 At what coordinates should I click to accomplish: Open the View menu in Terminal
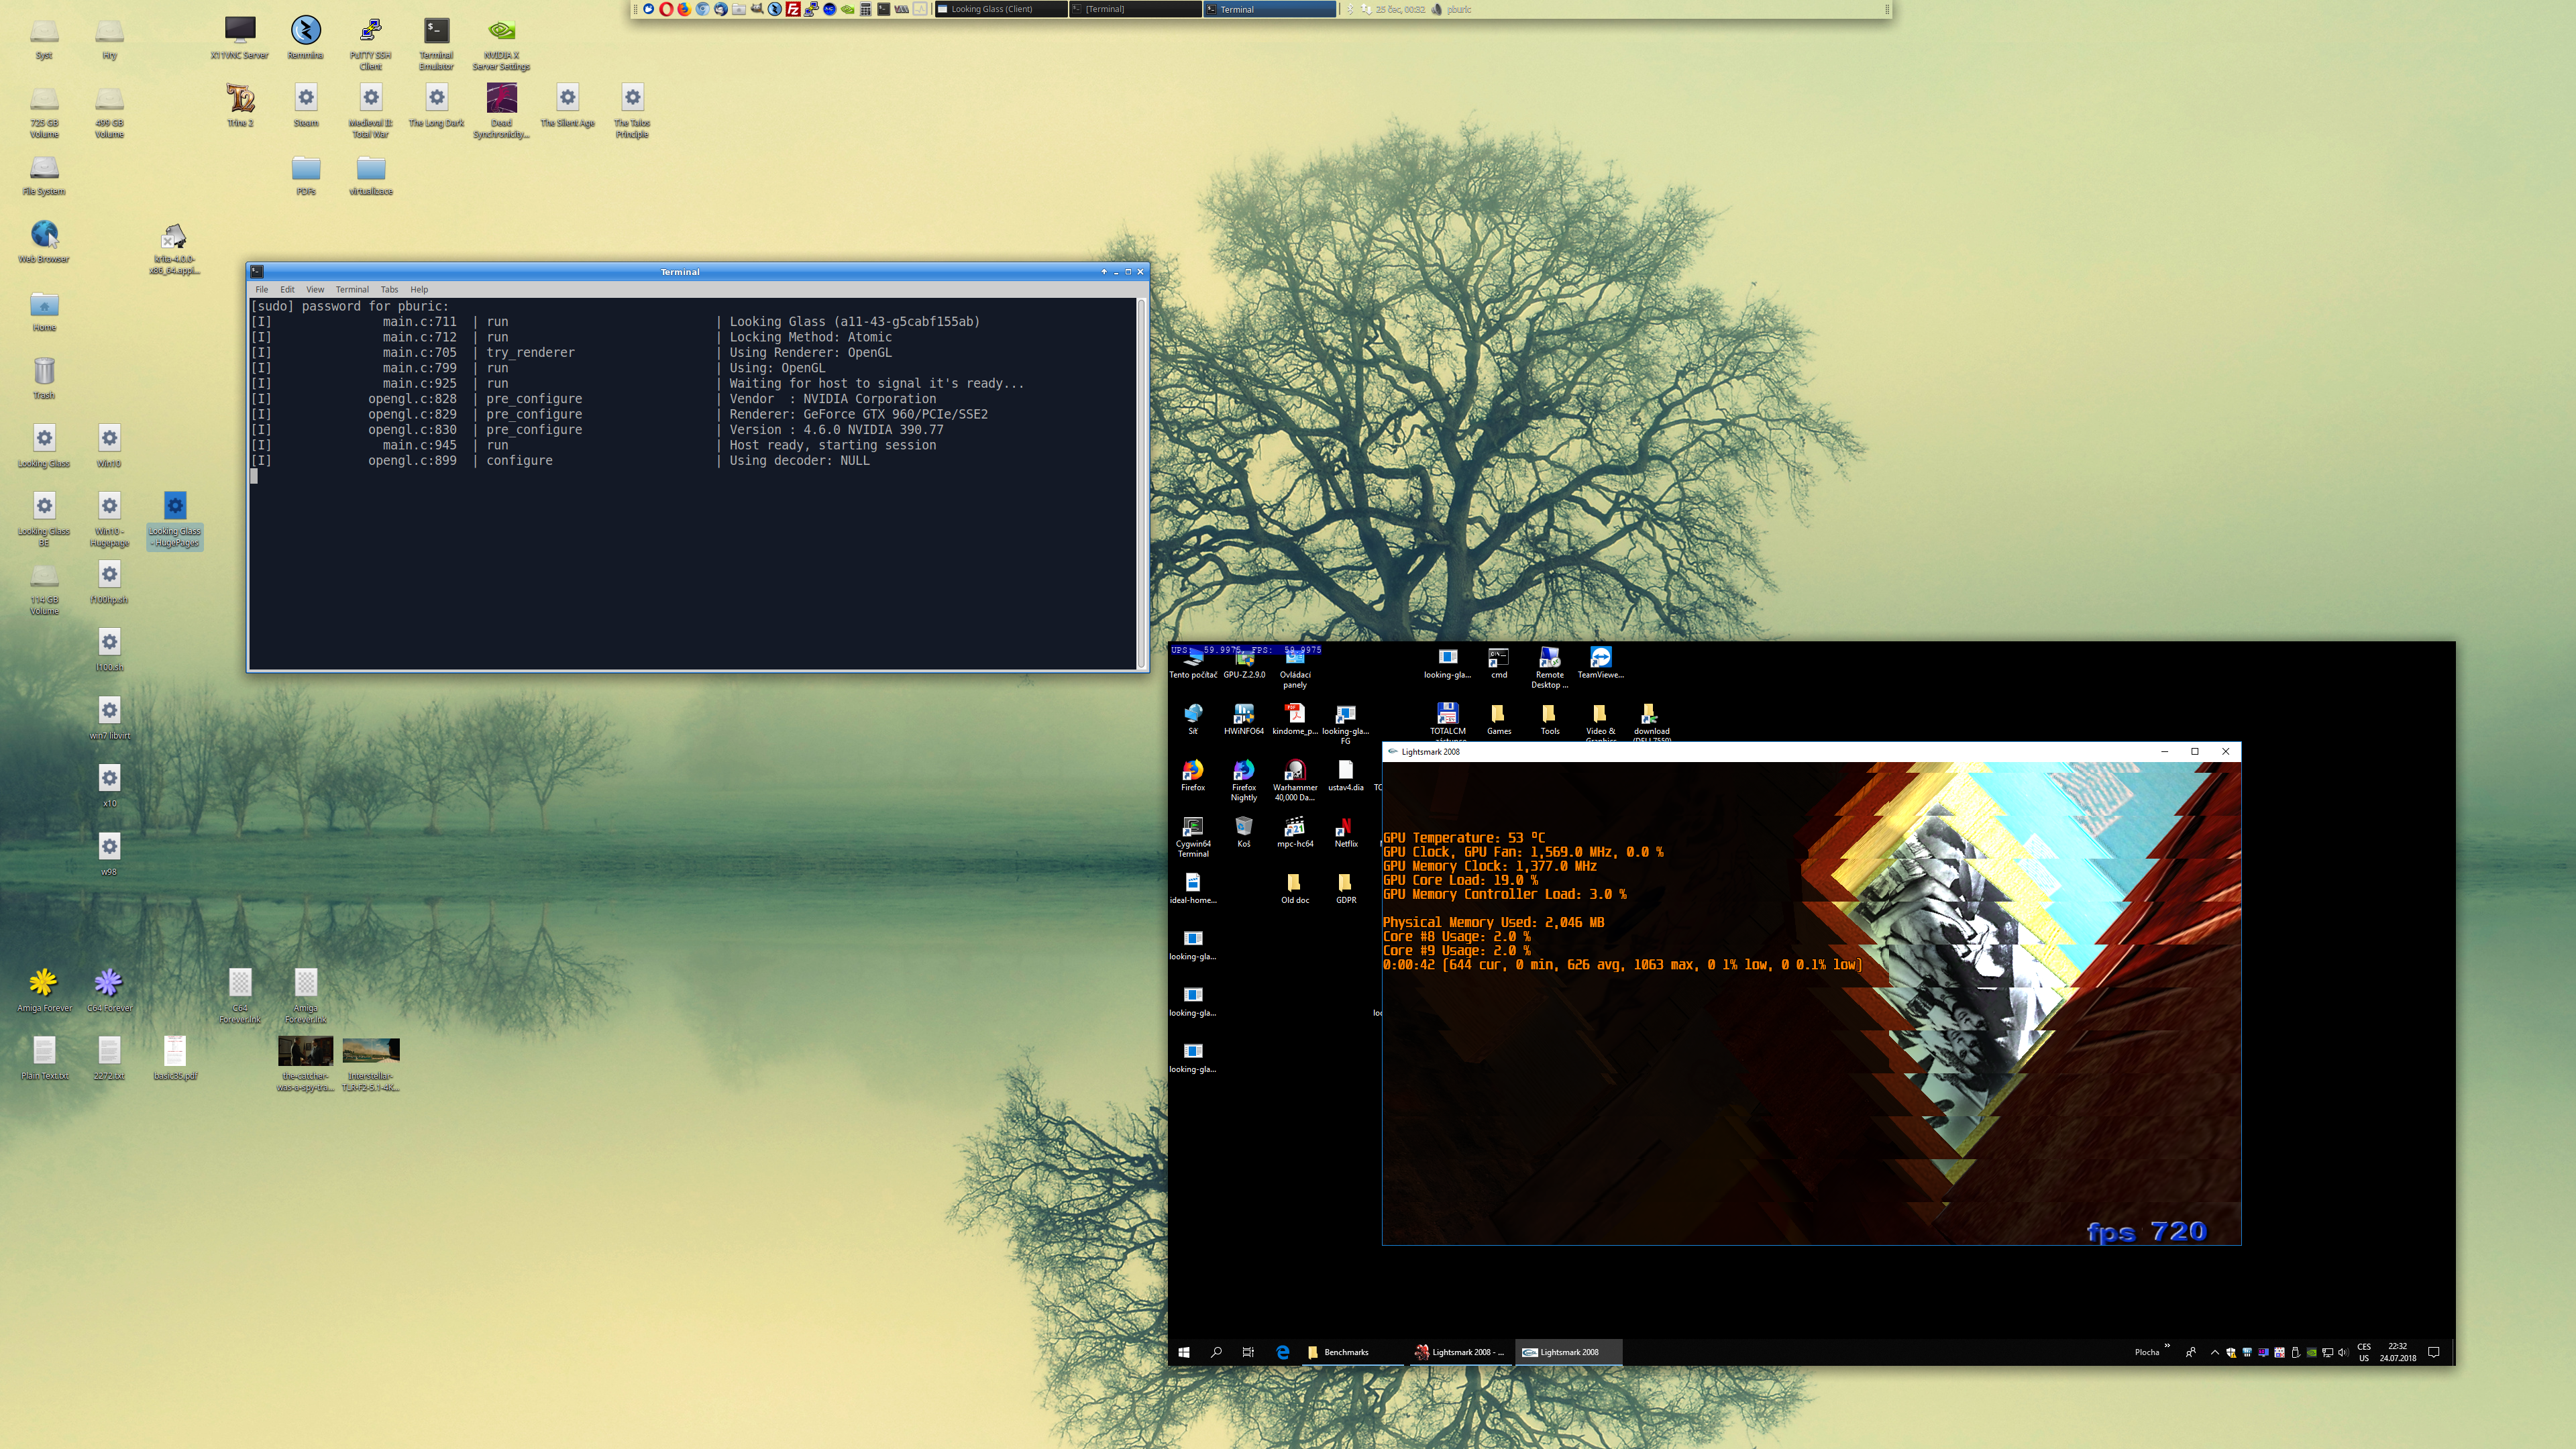click(315, 289)
